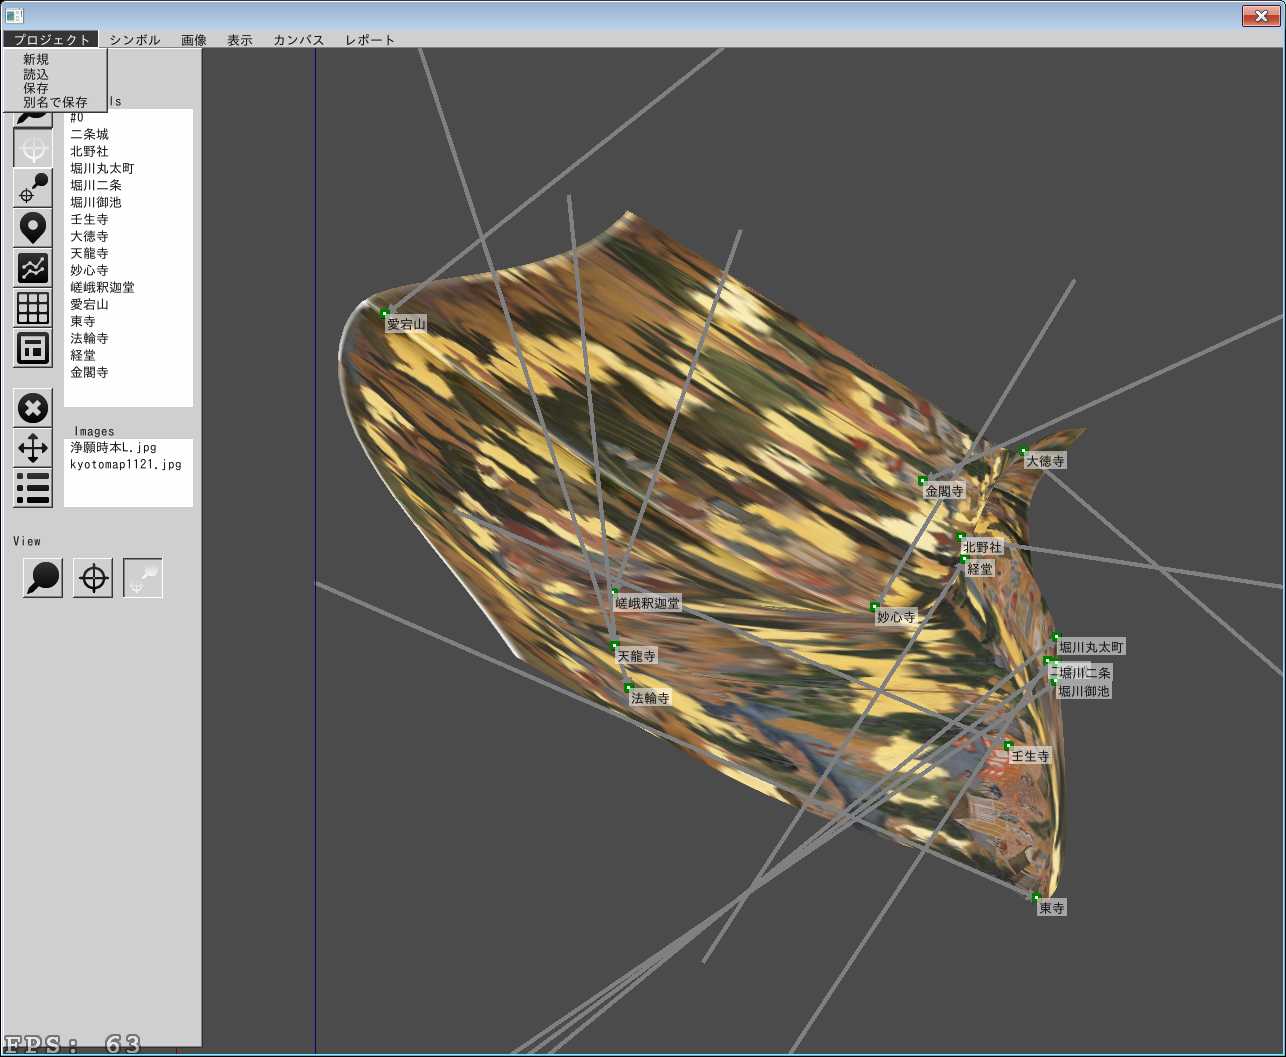Image resolution: width=1286 pixels, height=1057 pixels.
Task: Select 堀川御池 in the symbols list
Action: (96, 202)
